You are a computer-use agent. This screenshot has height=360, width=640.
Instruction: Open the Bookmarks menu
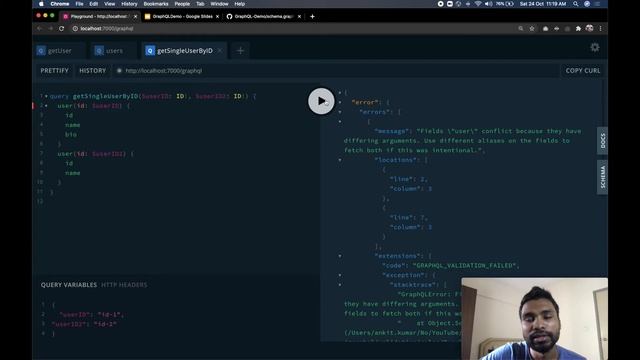[x=156, y=4]
